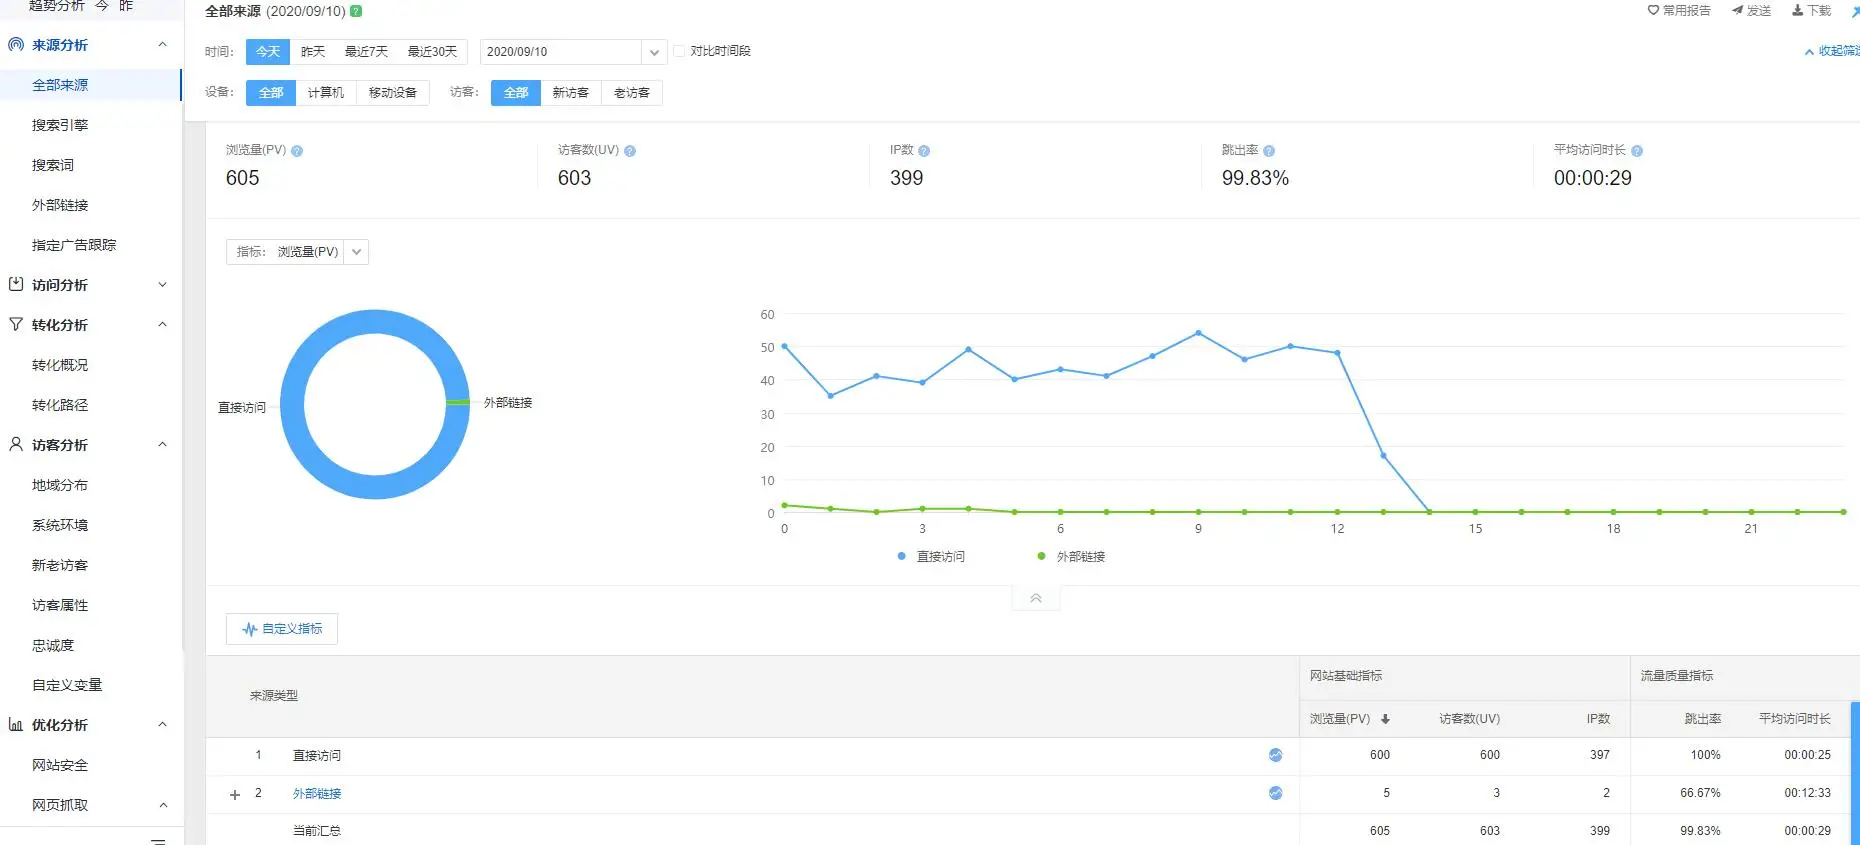Click the 自定义指标 button
This screenshot has height=845, width=1860.
coord(282,629)
